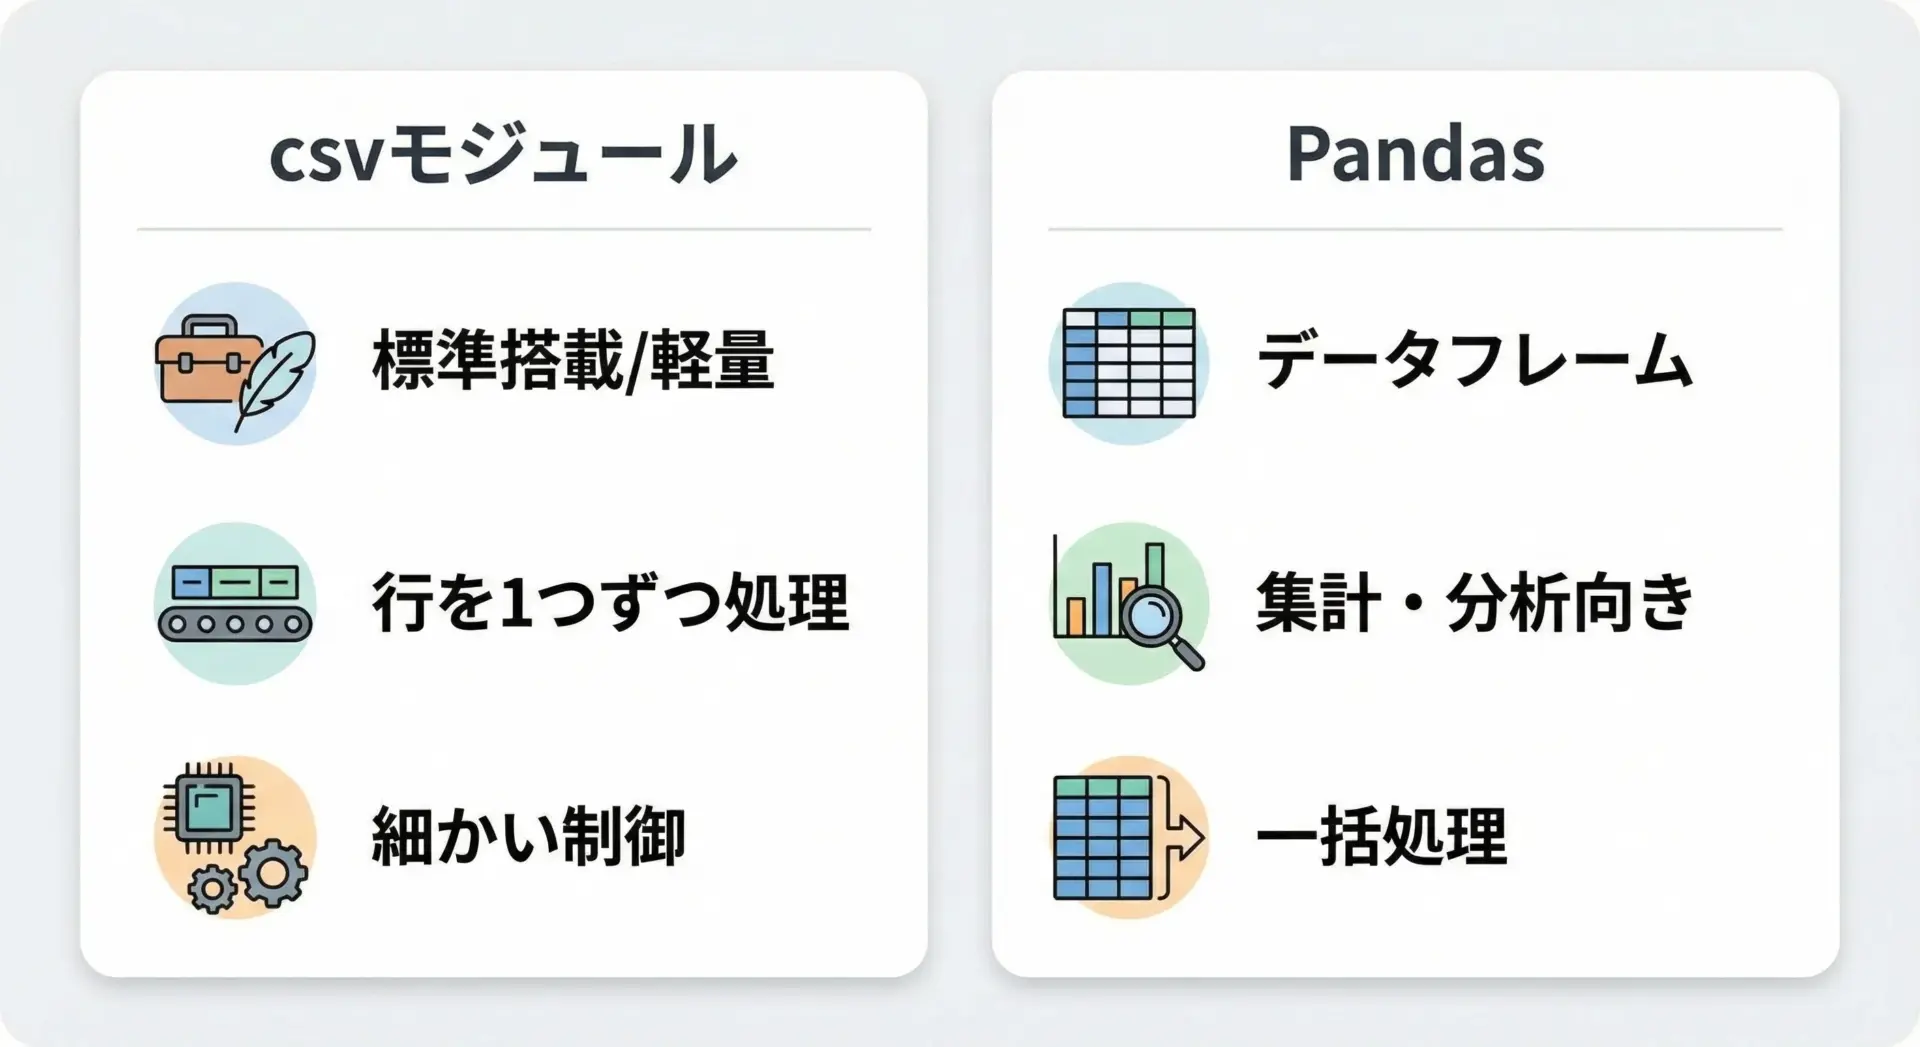1920x1047 pixels.
Task: Select the Pandas heading
Action: [1415, 155]
